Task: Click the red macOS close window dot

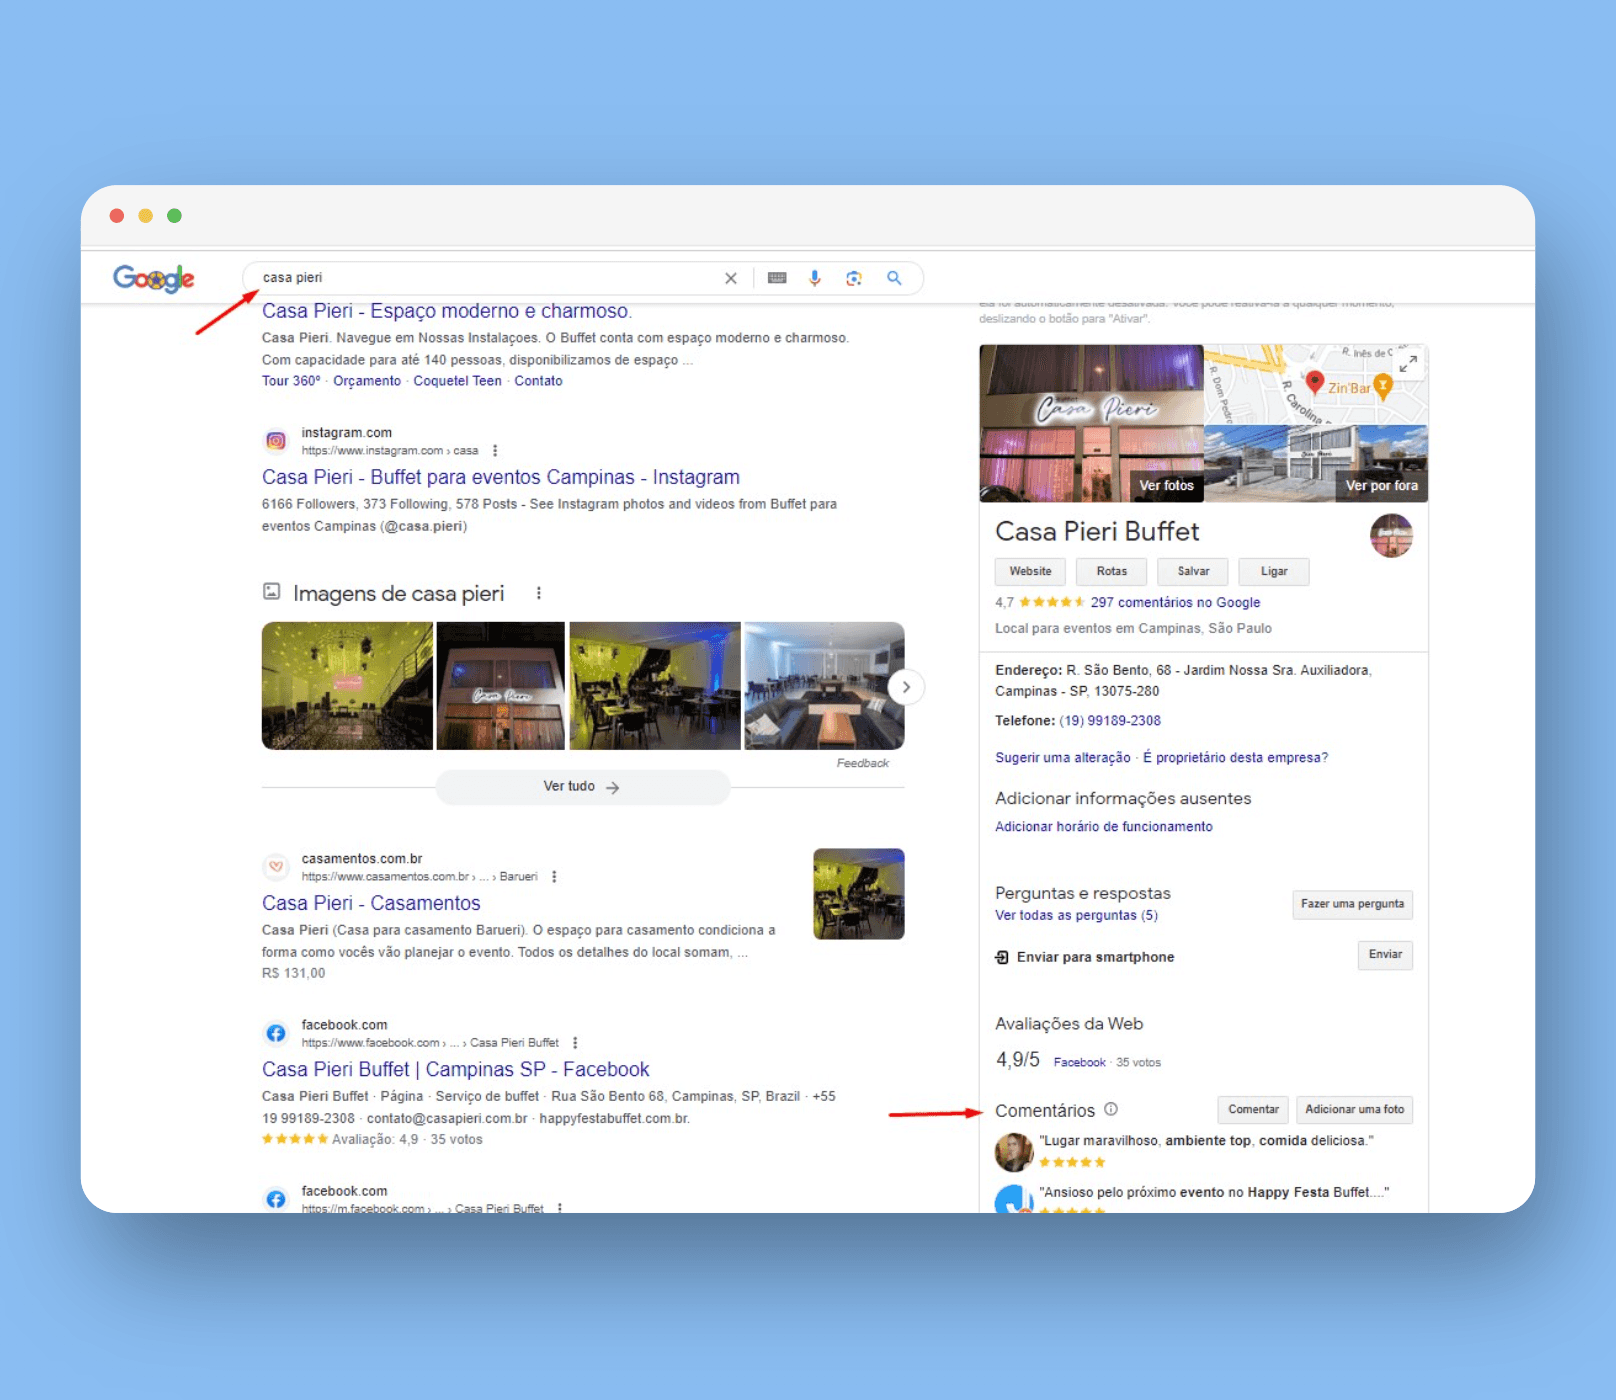Action: 117,216
